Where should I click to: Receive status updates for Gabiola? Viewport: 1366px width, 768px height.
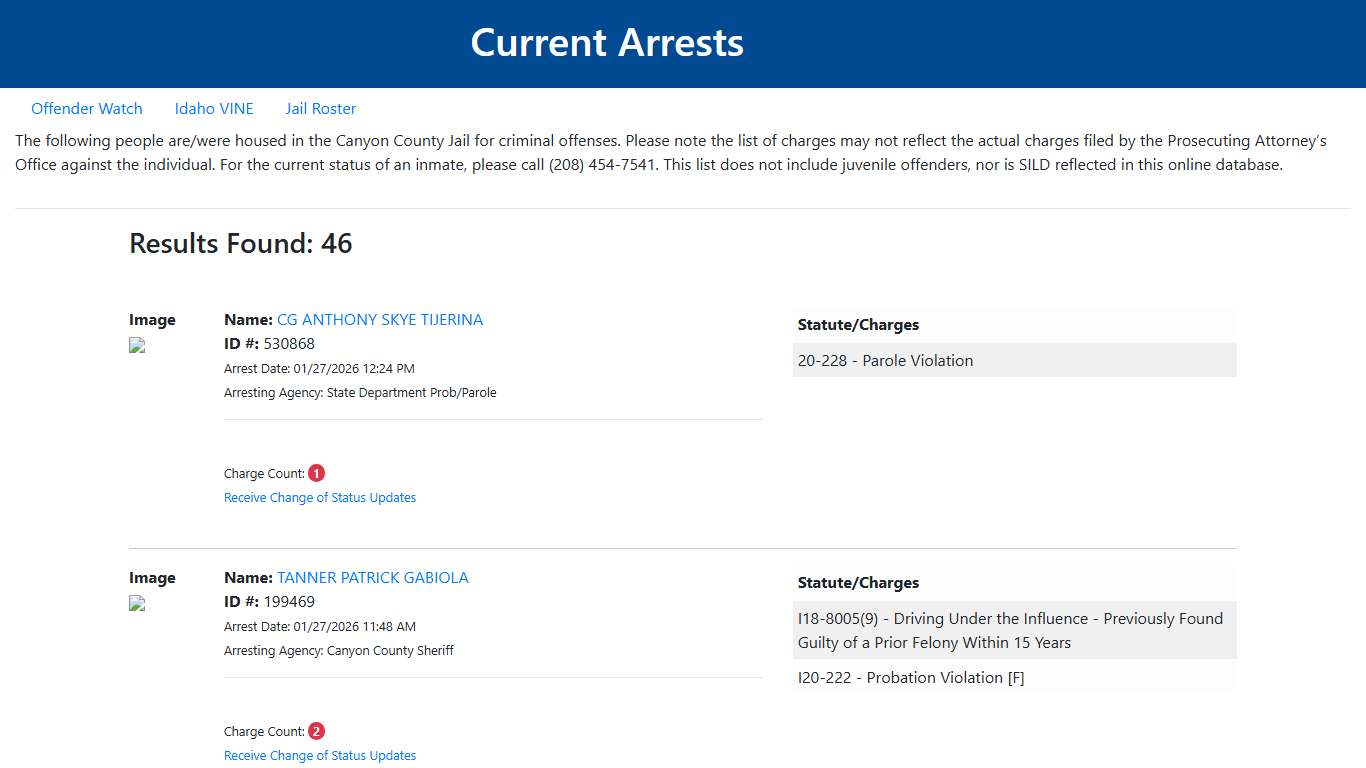[320, 755]
